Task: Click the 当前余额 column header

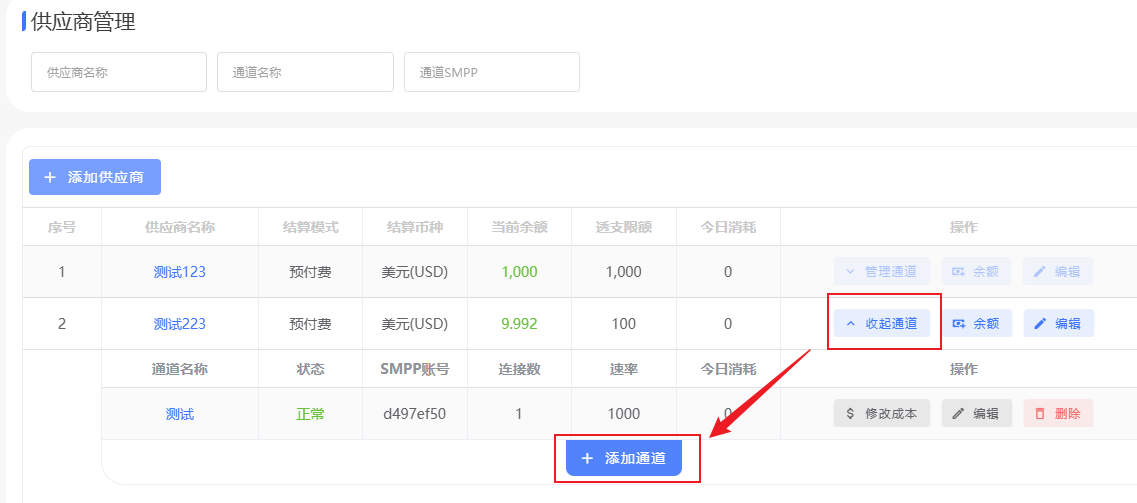Action: click(x=519, y=227)
